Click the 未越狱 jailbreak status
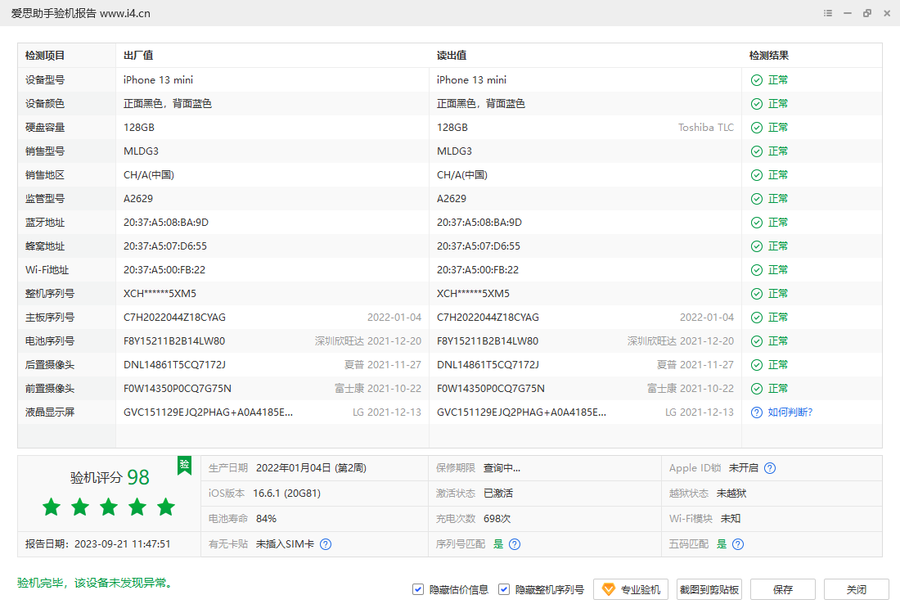Viewport: 900px width, 613px height. (732, 493)
